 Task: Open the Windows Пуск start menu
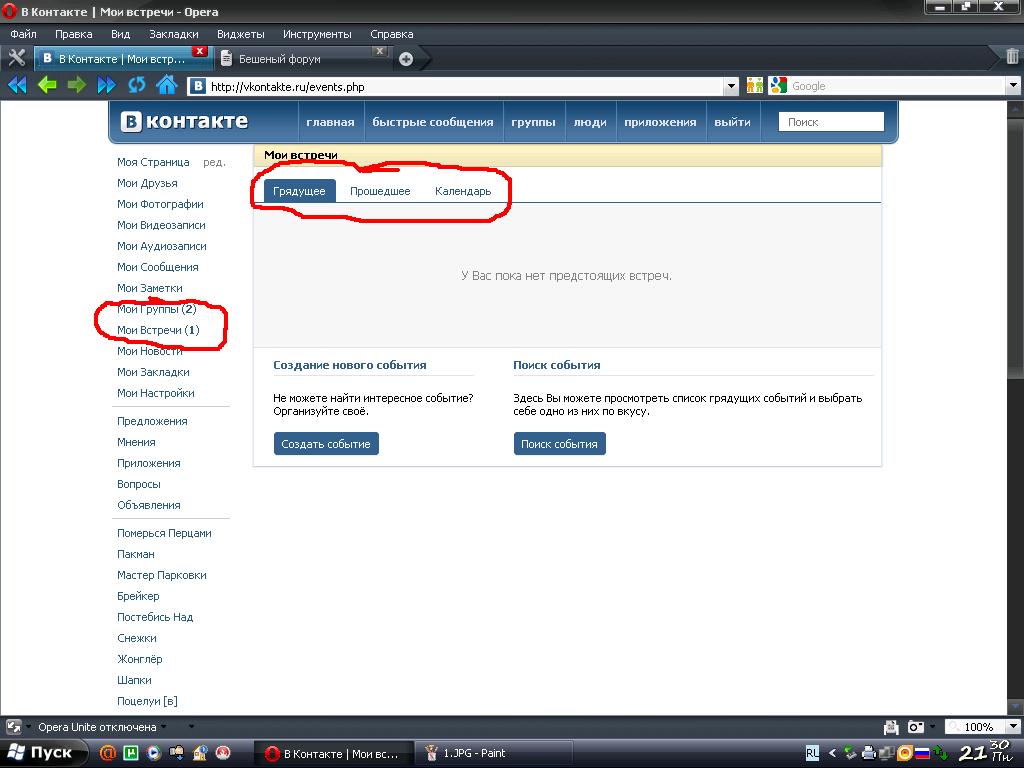click(x=44, y=753)
